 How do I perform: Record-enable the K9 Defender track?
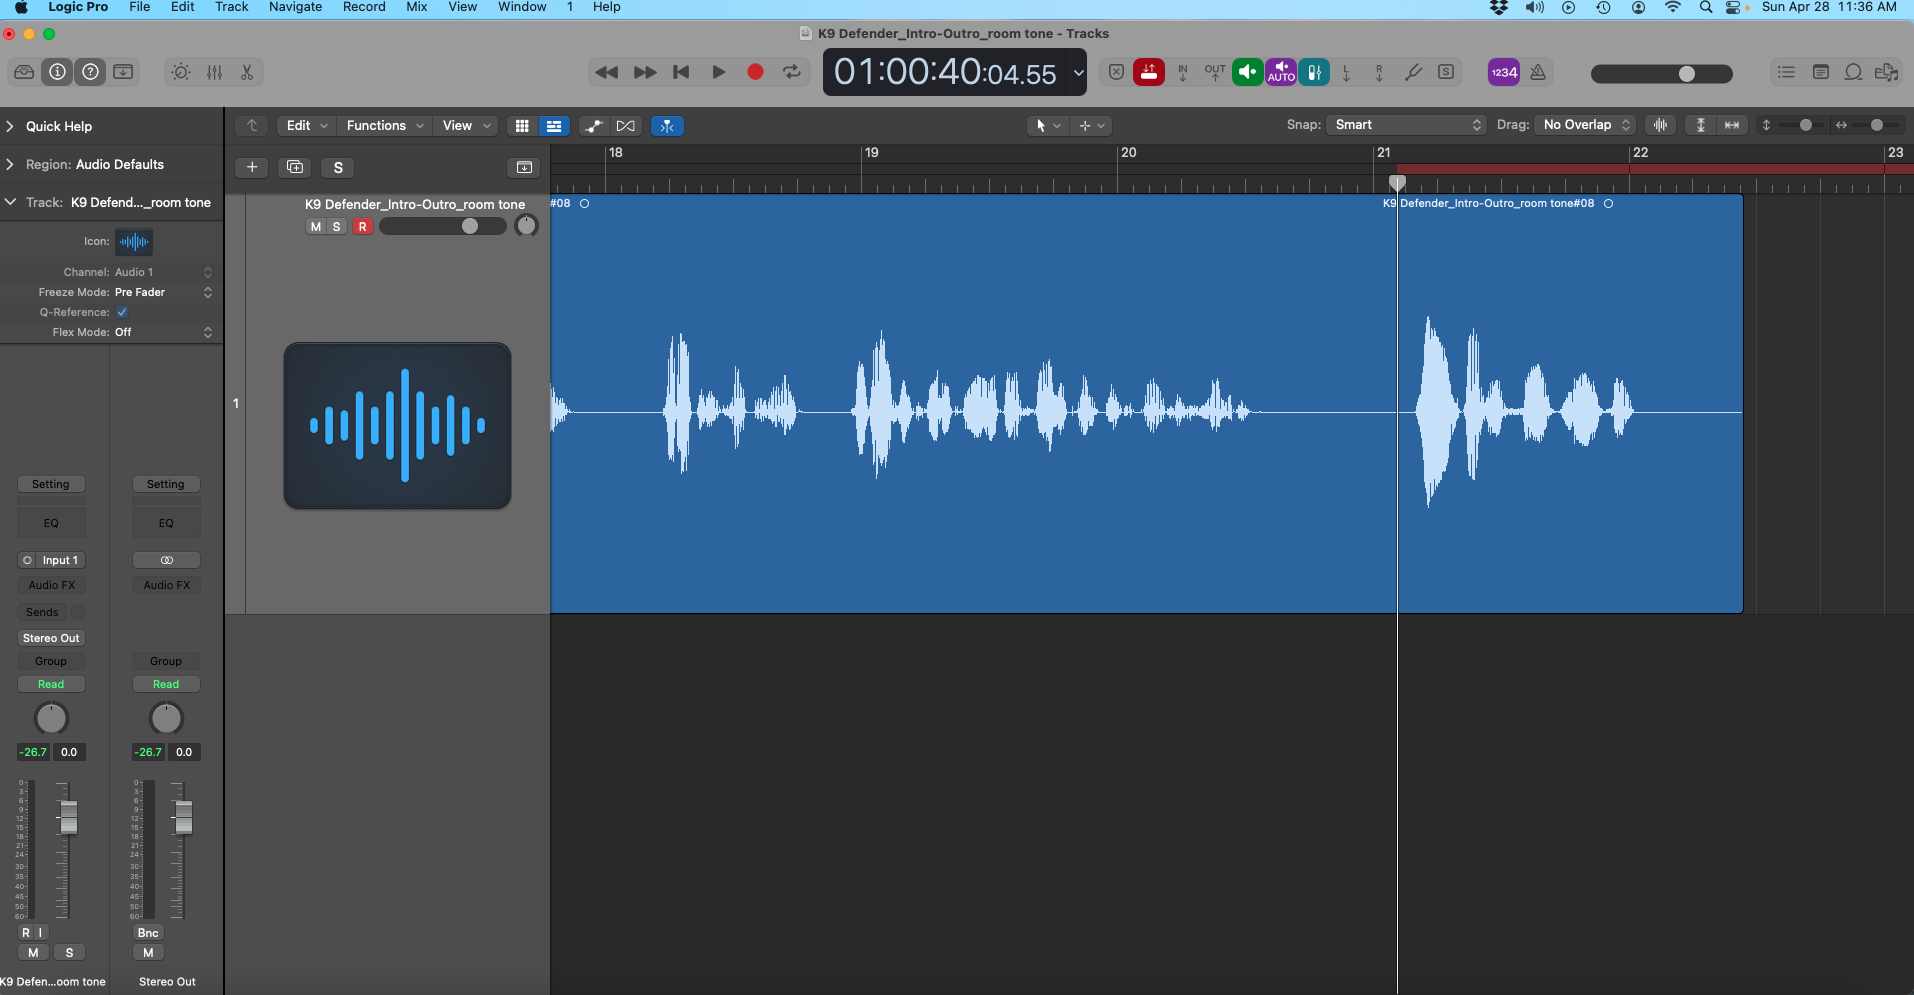point(362,226)
